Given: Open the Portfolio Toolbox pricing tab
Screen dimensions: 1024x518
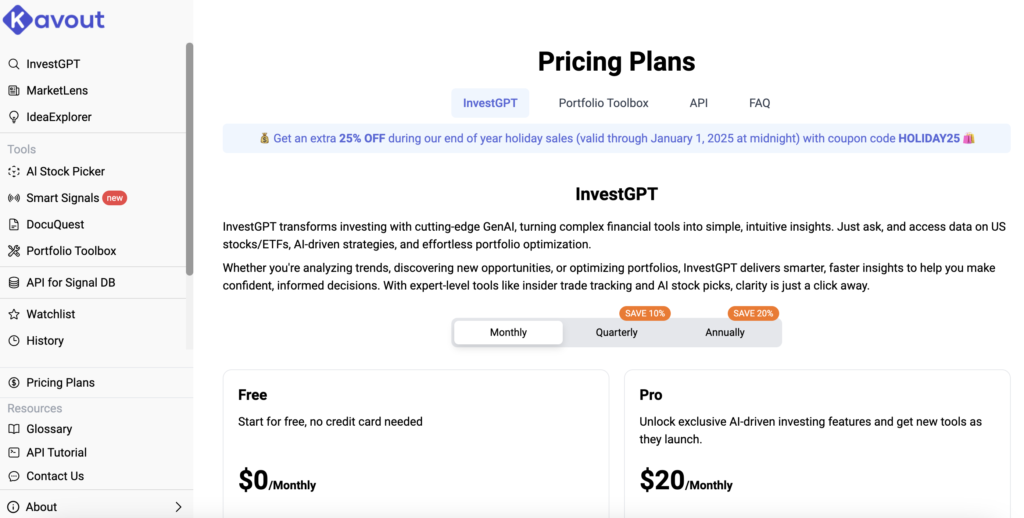Looking at the screenshot, I should (x=603, y=103).
